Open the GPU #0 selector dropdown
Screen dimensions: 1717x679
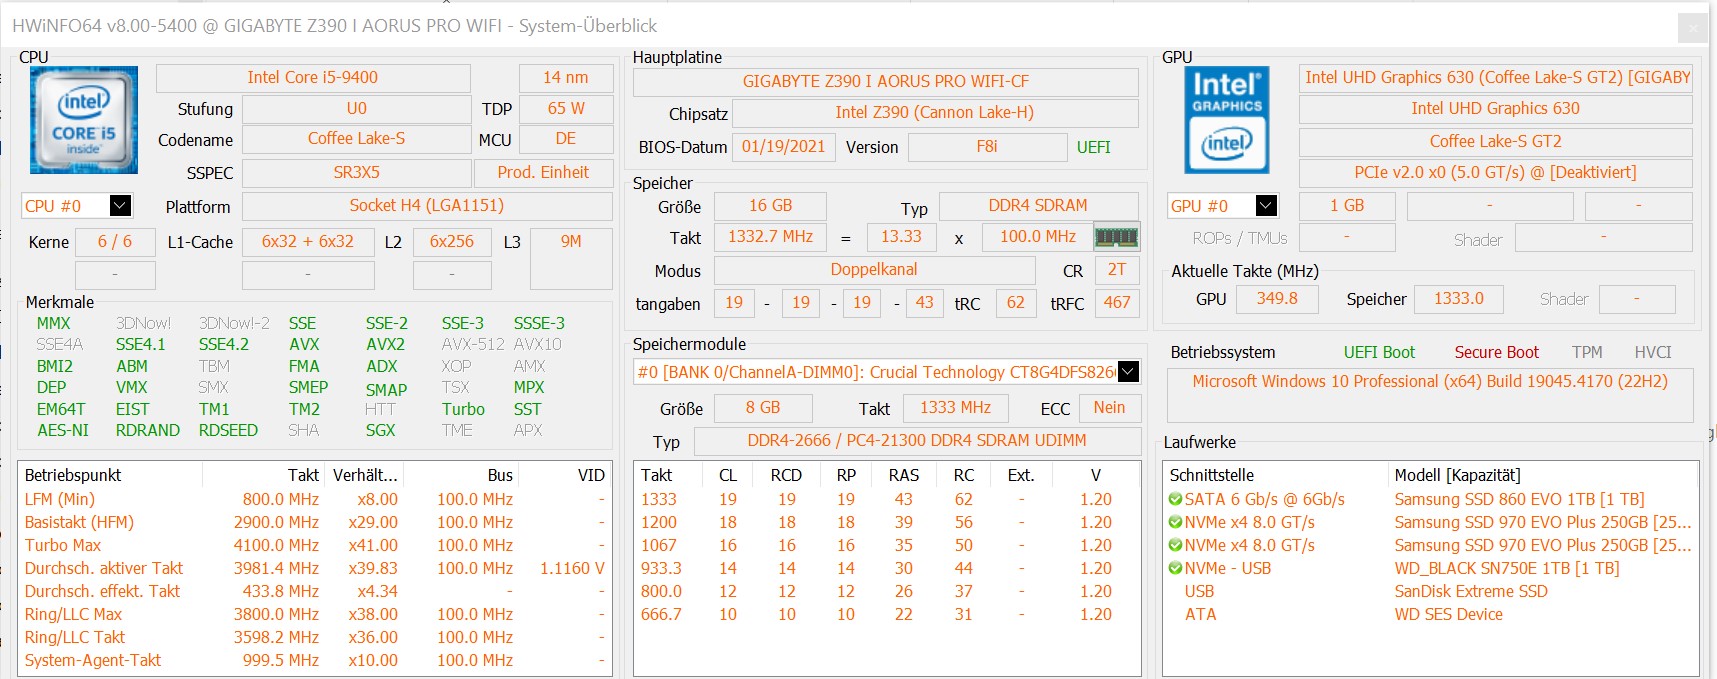(1266, 206)
